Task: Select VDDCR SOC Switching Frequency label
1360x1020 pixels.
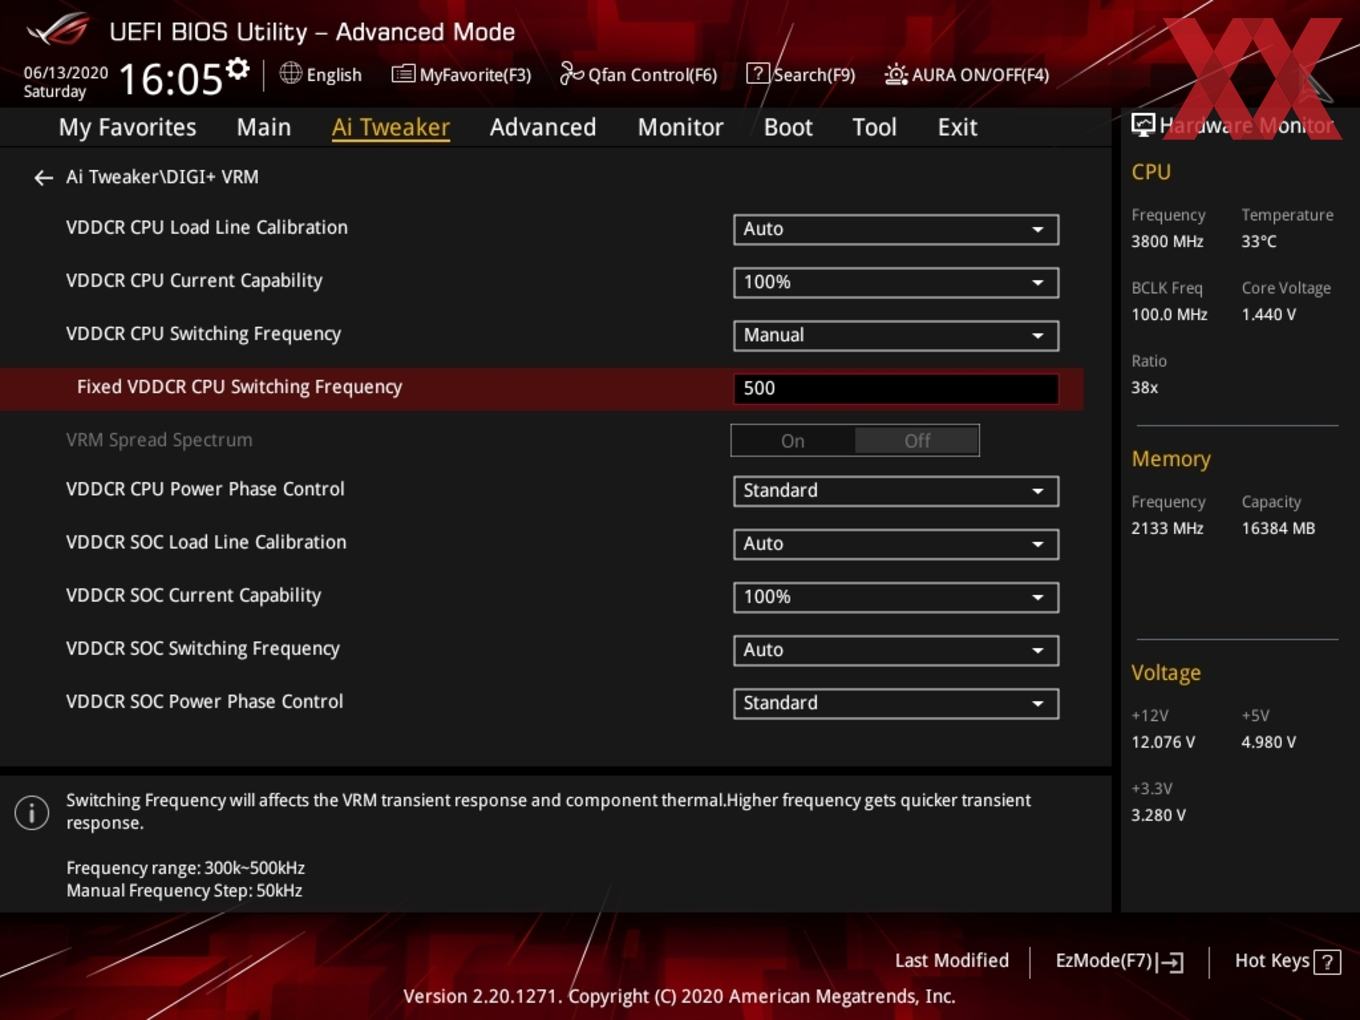Action: (203, 648)
